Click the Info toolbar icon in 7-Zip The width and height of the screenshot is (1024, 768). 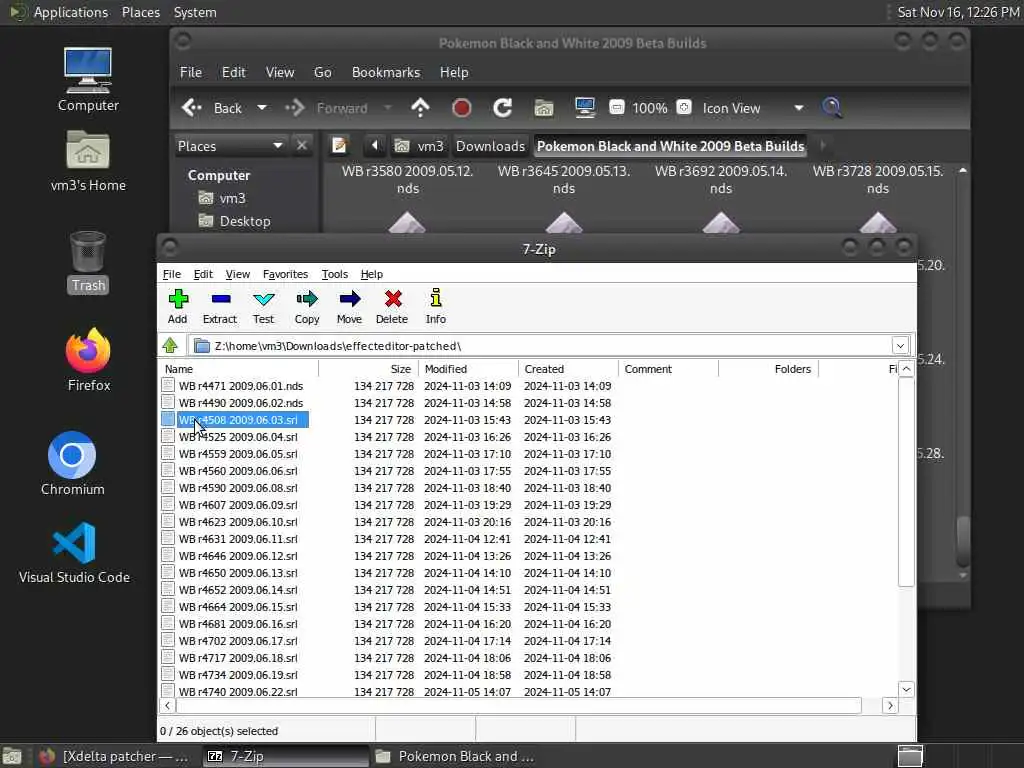(x=436, y=298)
